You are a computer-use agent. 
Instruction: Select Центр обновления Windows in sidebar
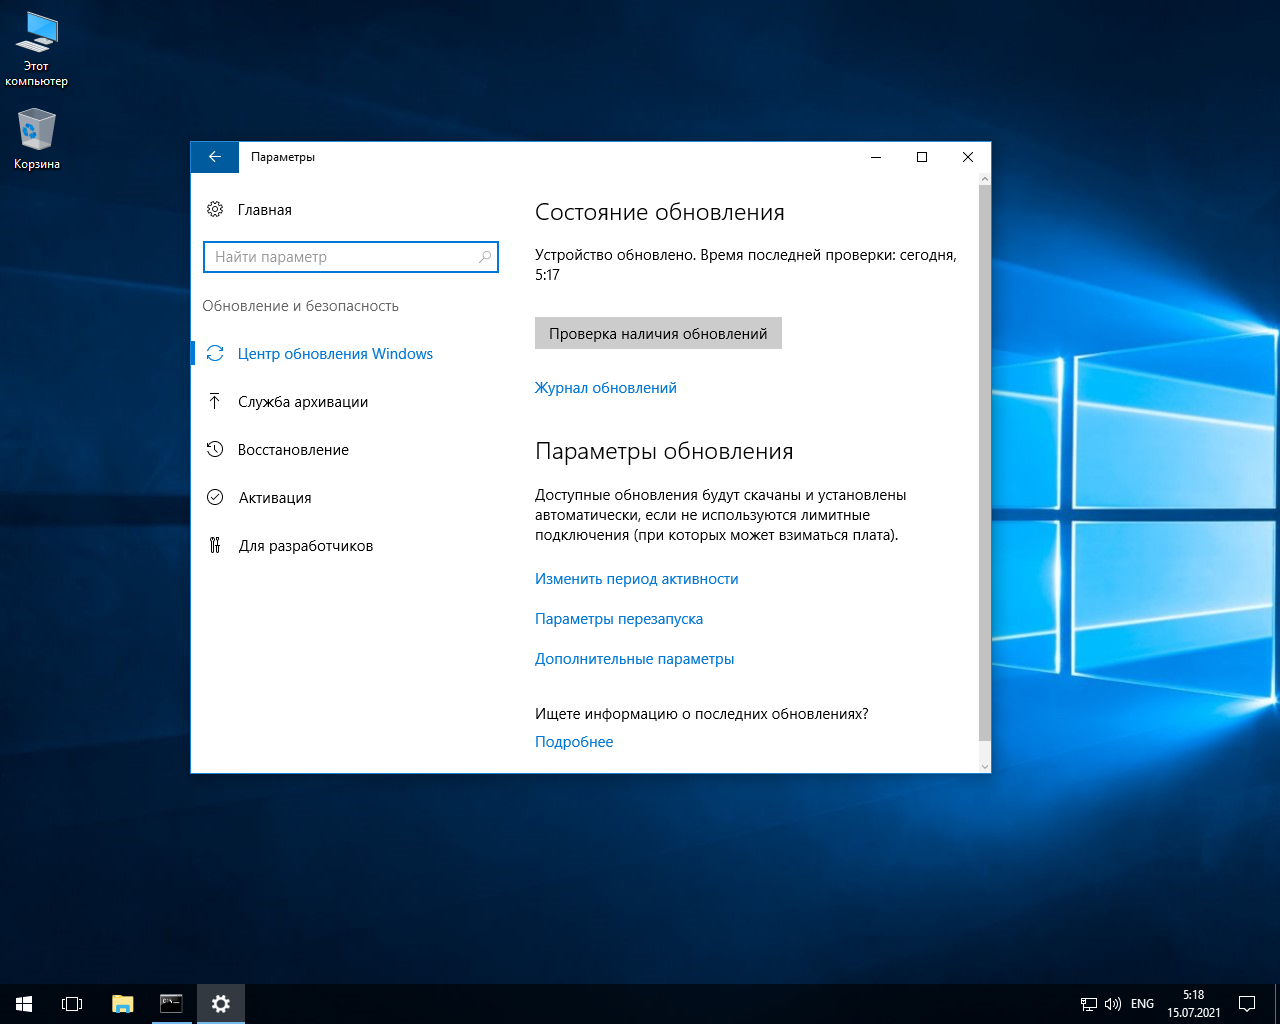click(335, 354)
